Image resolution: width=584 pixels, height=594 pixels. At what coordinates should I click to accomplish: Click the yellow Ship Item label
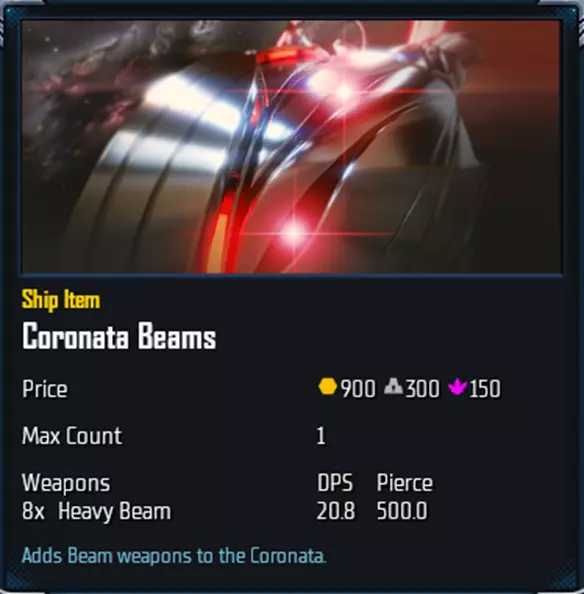(61, 300)
